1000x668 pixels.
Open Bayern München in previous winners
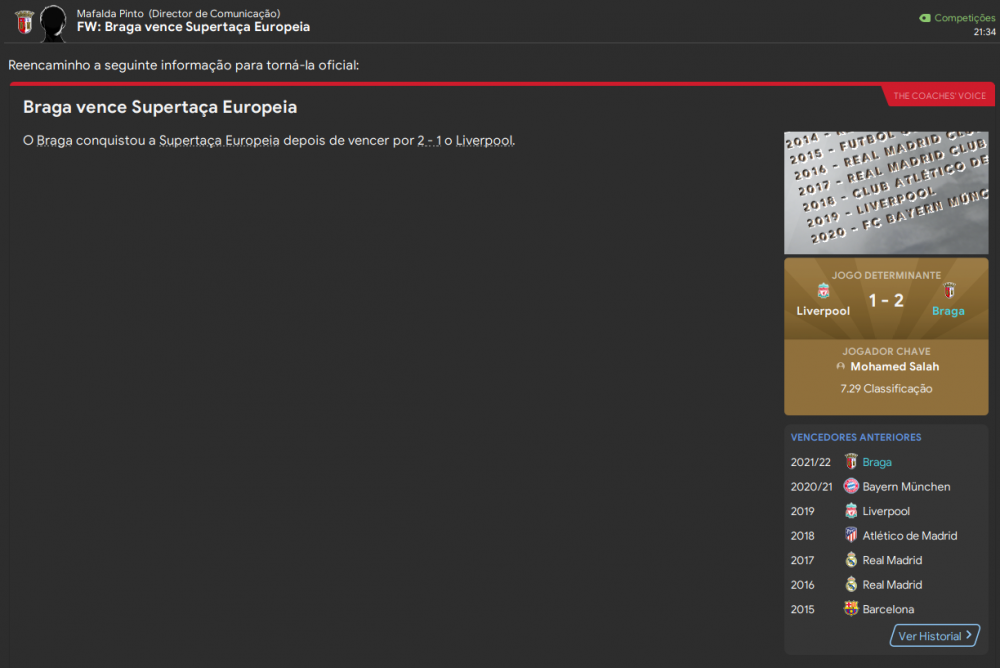[x=906, y=486]
